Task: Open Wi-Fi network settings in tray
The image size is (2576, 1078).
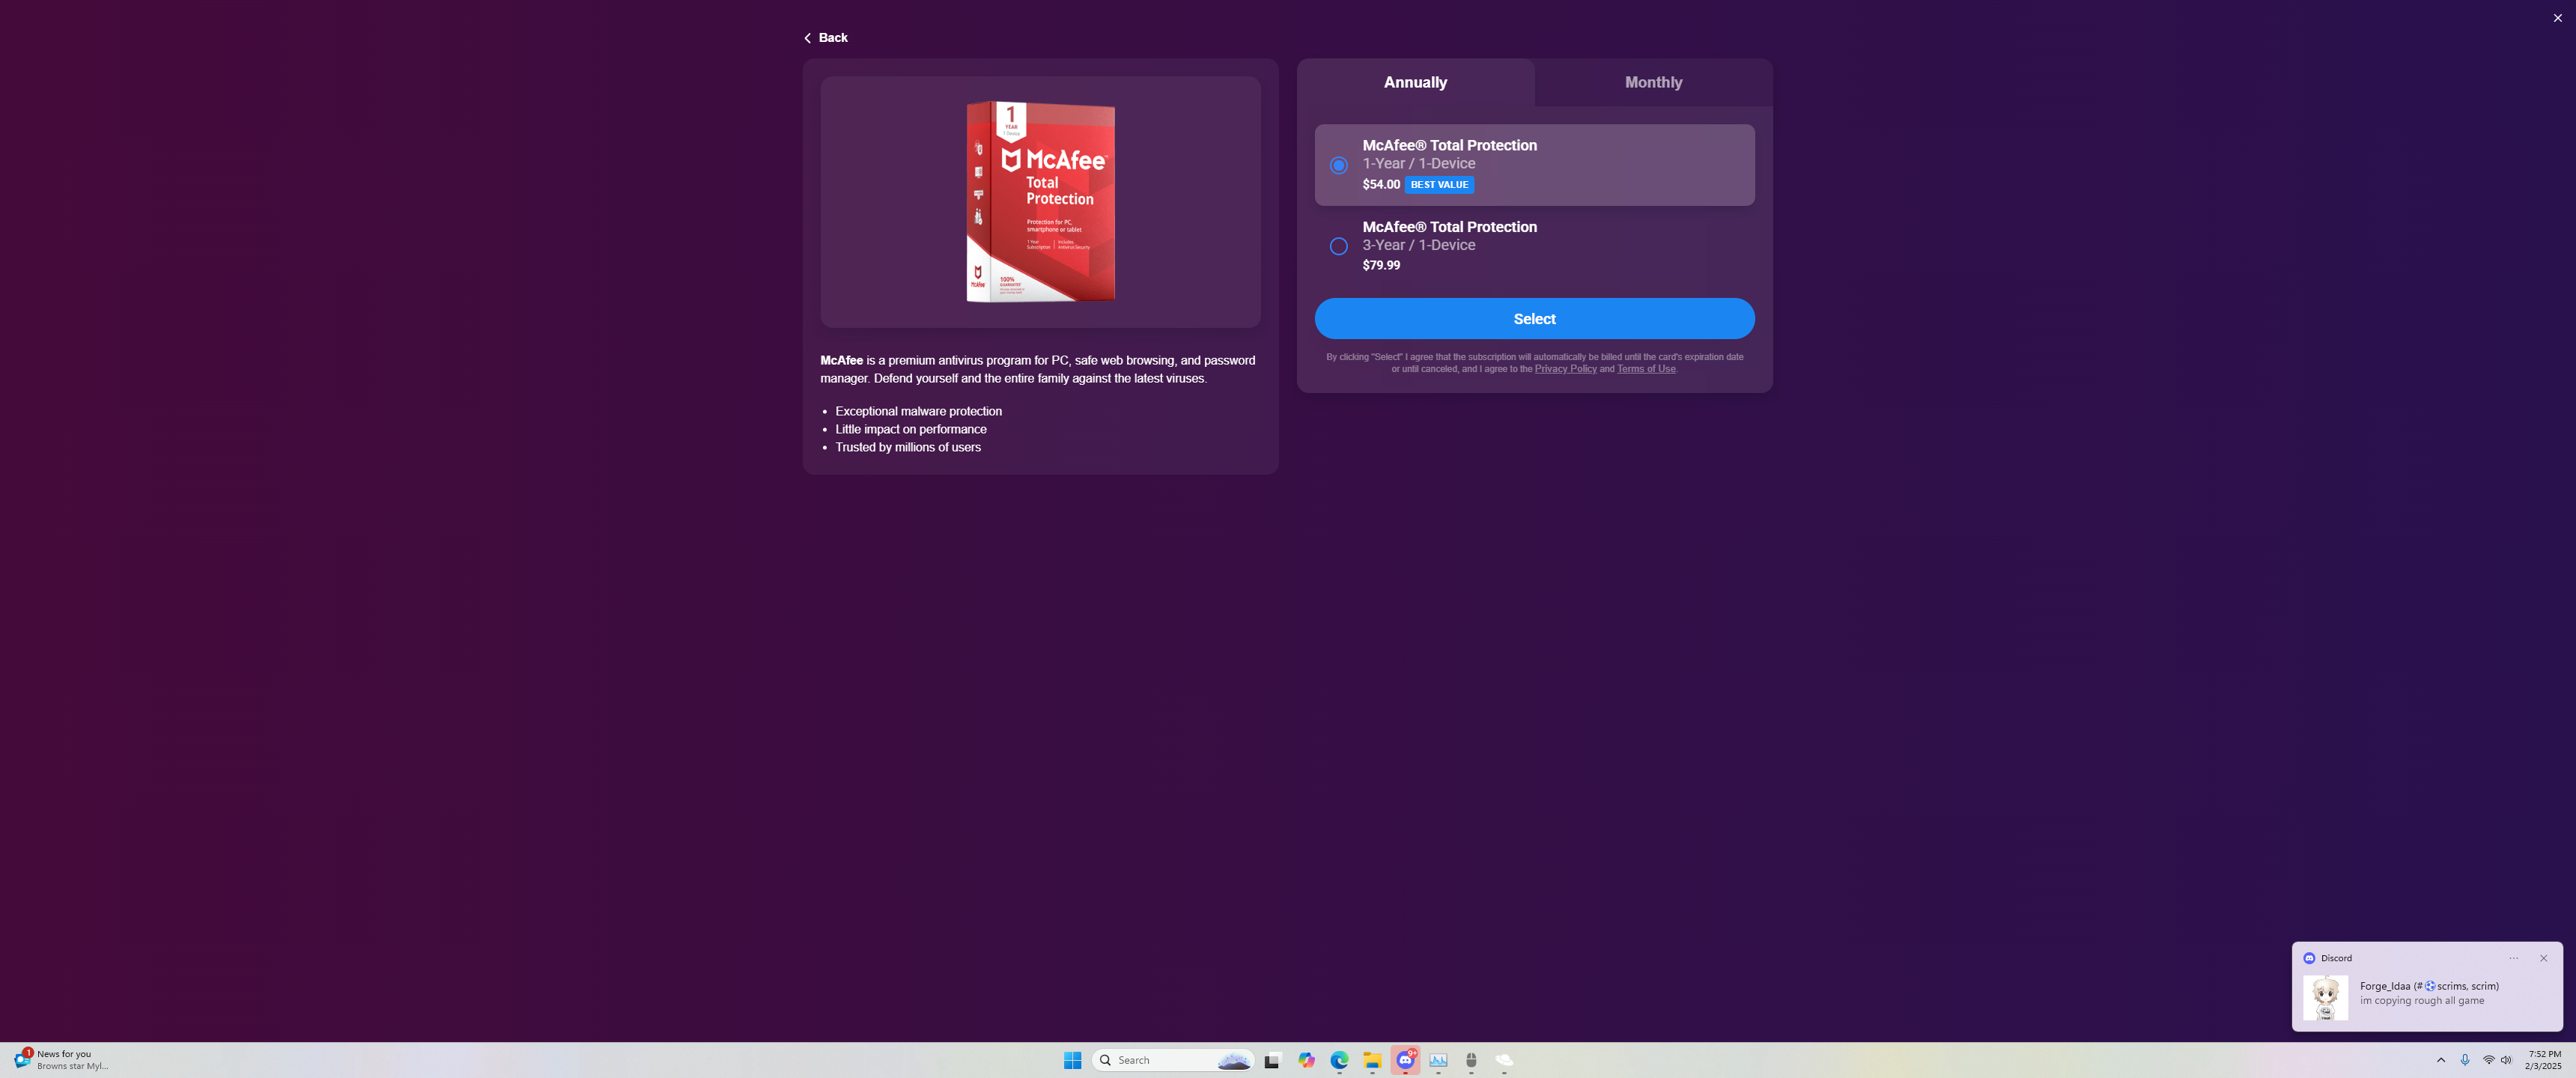Action: click(x=2488, y=1060)
